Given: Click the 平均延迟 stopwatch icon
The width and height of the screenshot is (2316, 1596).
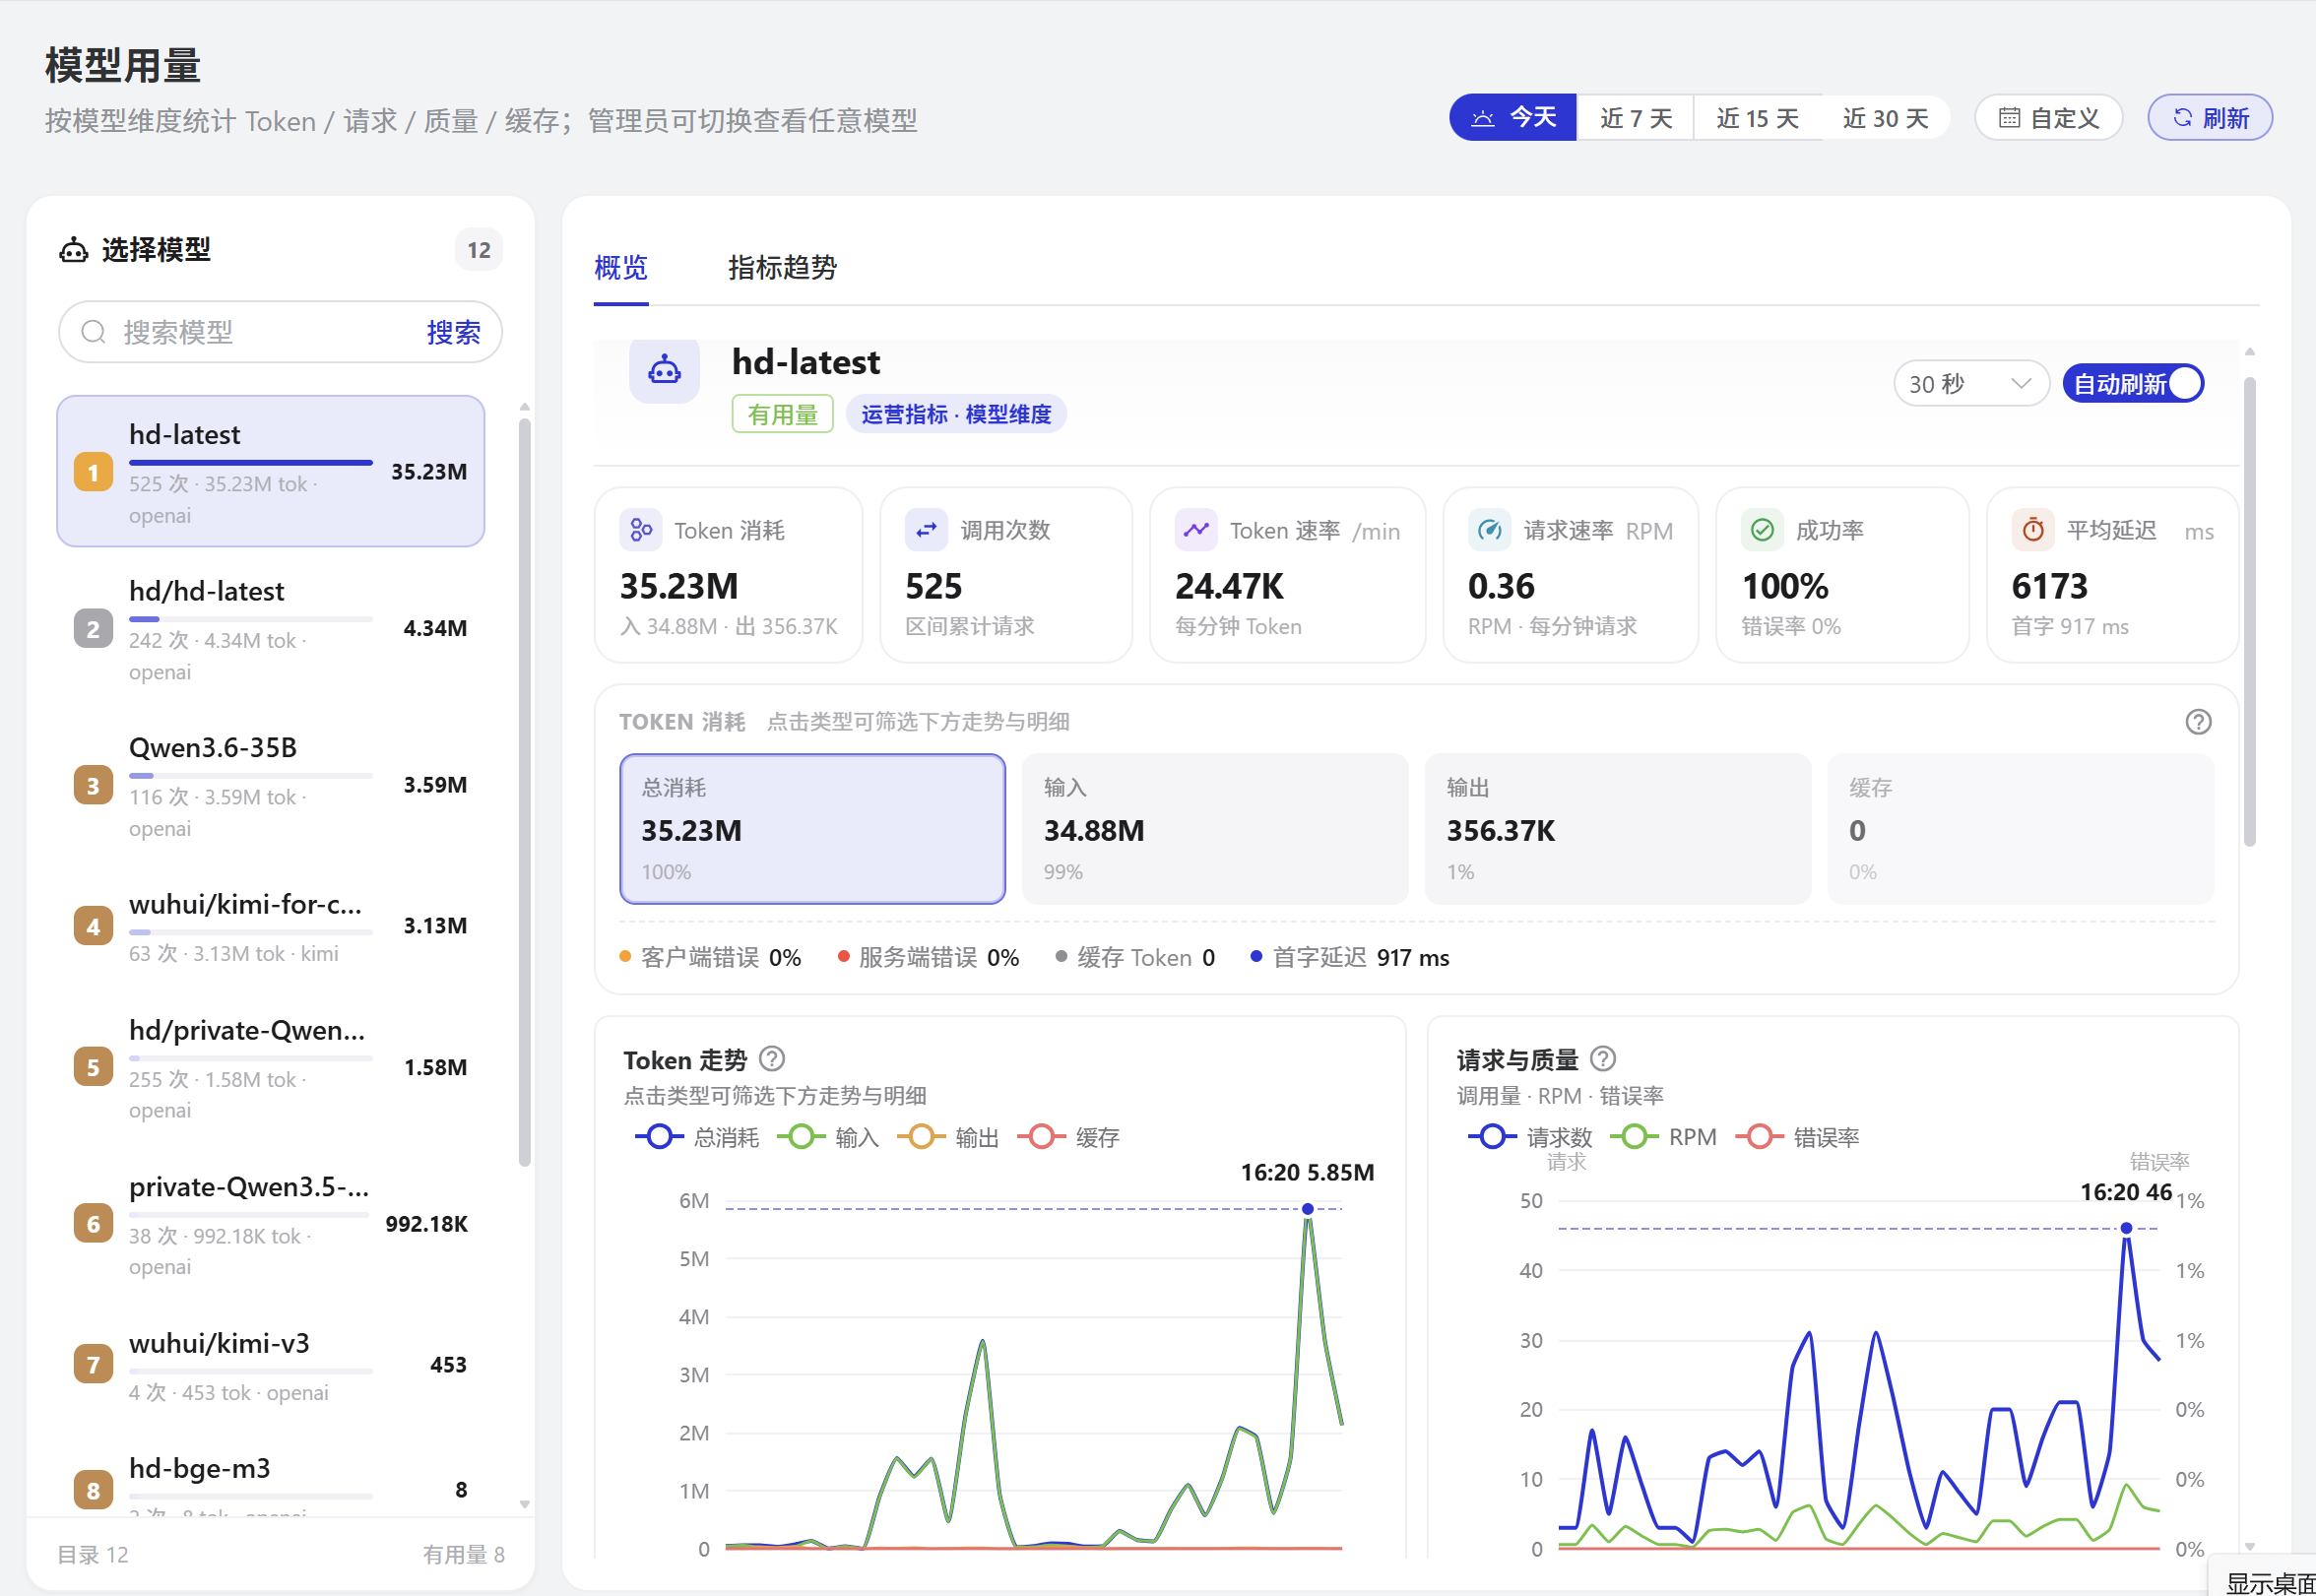Looking at the screenshot, I should (2033, 530).
